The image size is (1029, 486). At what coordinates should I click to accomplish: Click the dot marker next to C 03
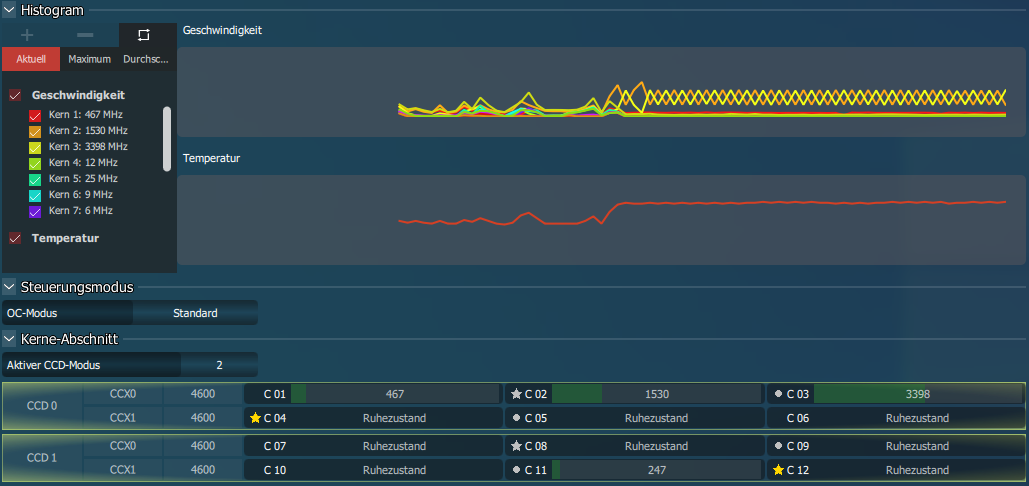tap(778, 394)
